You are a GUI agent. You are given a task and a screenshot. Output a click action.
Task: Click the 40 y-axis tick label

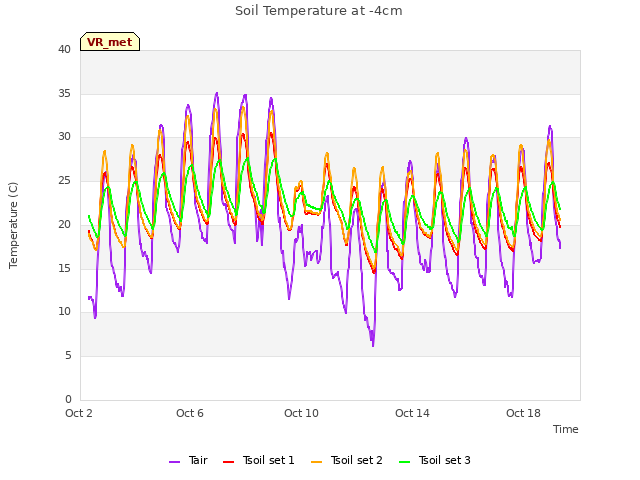[64, 49]
